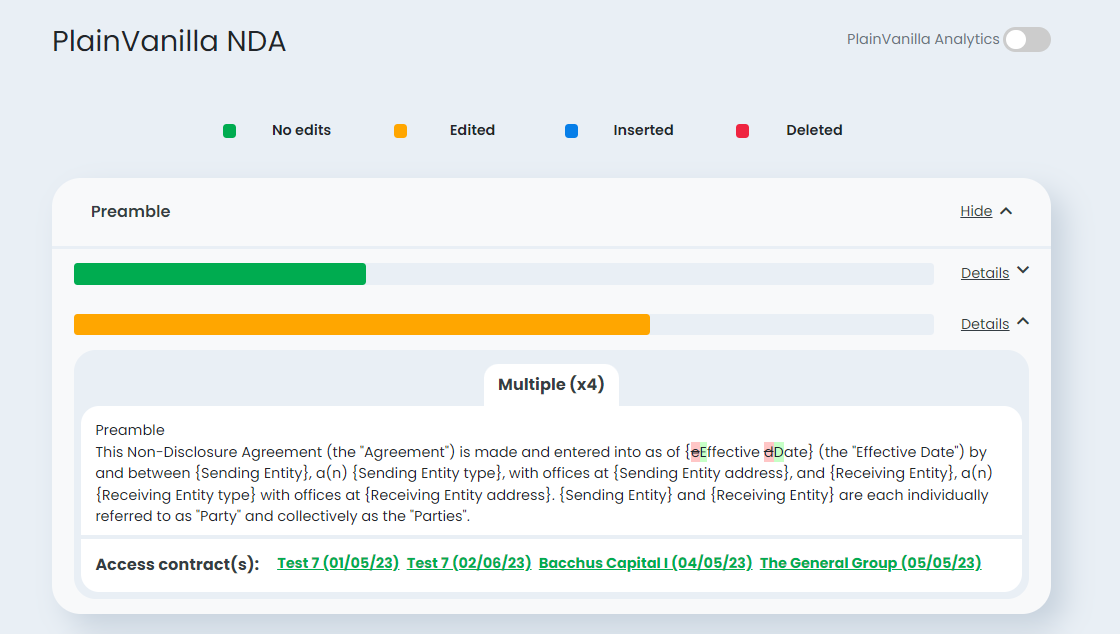Viewport: 1120px width, 634px height.
Task: Click the orange Edited progress bar
Action: [361, 325]
